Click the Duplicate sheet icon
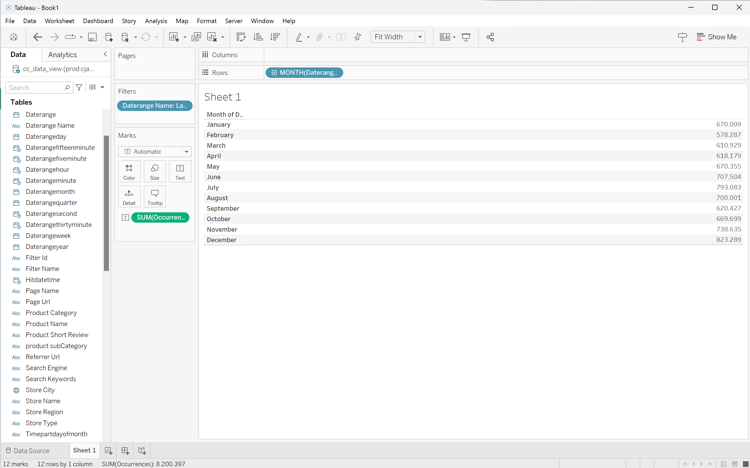 [196, 37]
